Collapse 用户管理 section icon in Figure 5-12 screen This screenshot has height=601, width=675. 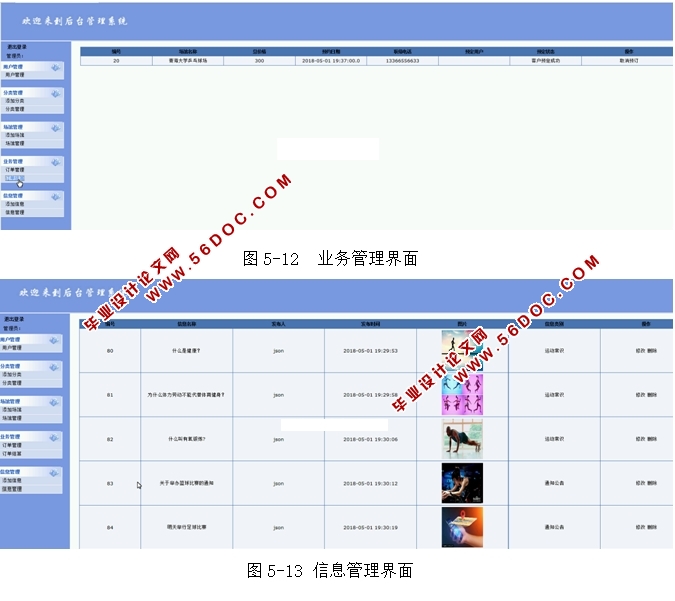click(56, 67)
